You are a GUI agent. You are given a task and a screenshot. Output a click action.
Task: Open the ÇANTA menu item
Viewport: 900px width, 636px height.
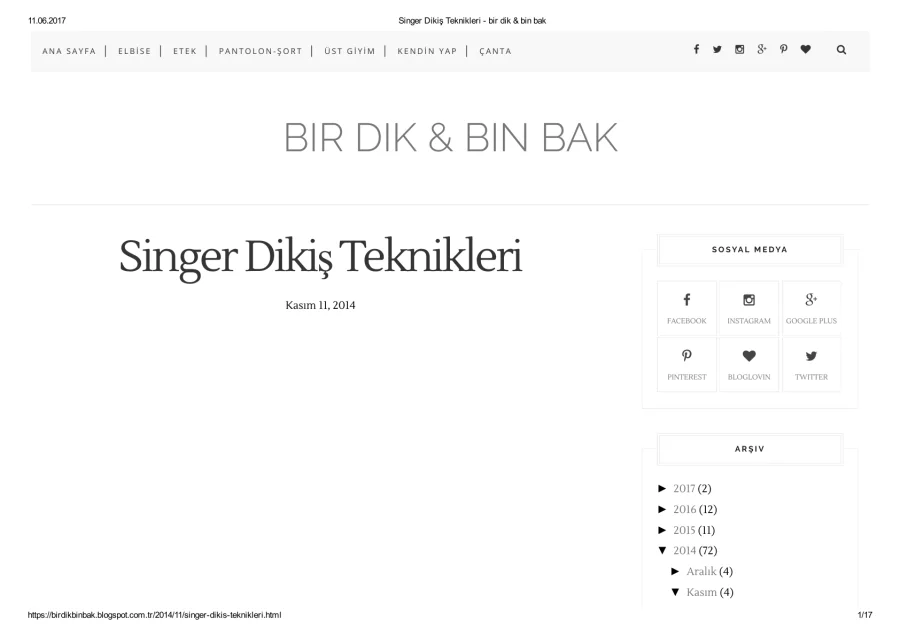tap(495, 51)
